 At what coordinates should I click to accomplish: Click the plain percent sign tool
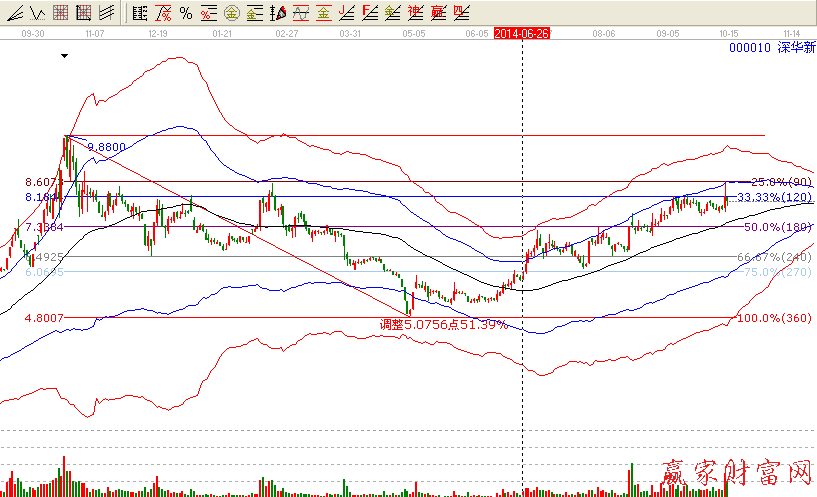pos(185,13)
